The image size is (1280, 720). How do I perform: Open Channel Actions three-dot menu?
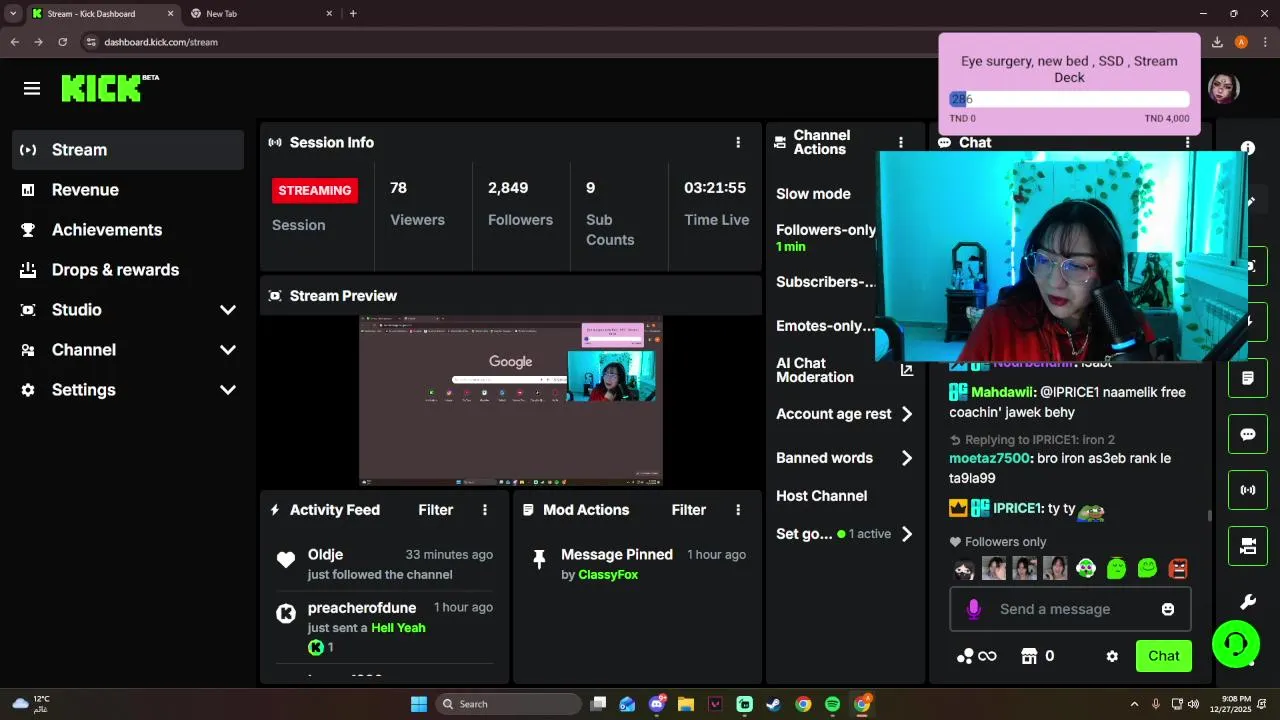[x=901, y=143]
